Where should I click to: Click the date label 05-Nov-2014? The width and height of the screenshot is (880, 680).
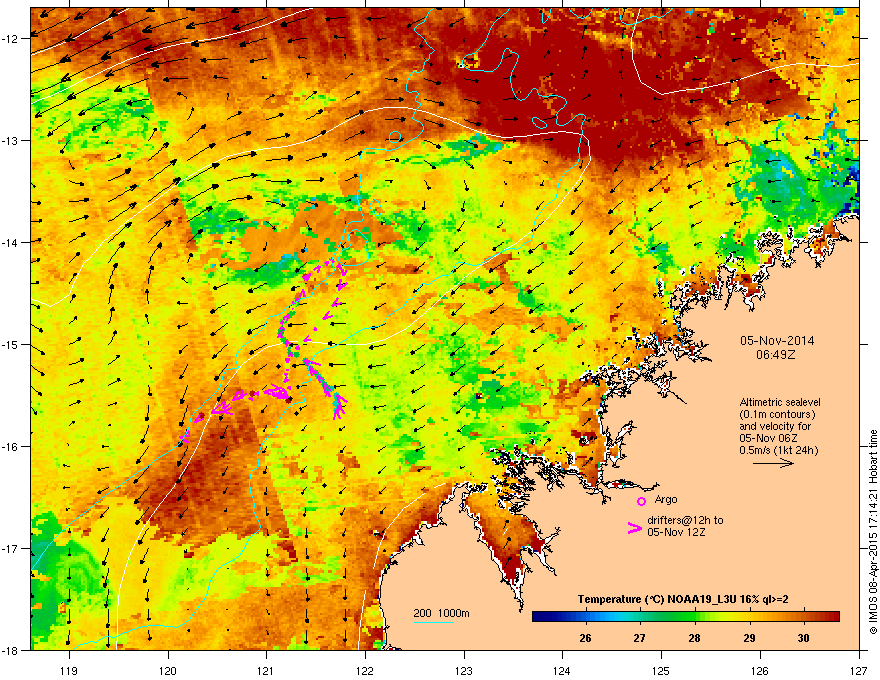click(777, 341)
